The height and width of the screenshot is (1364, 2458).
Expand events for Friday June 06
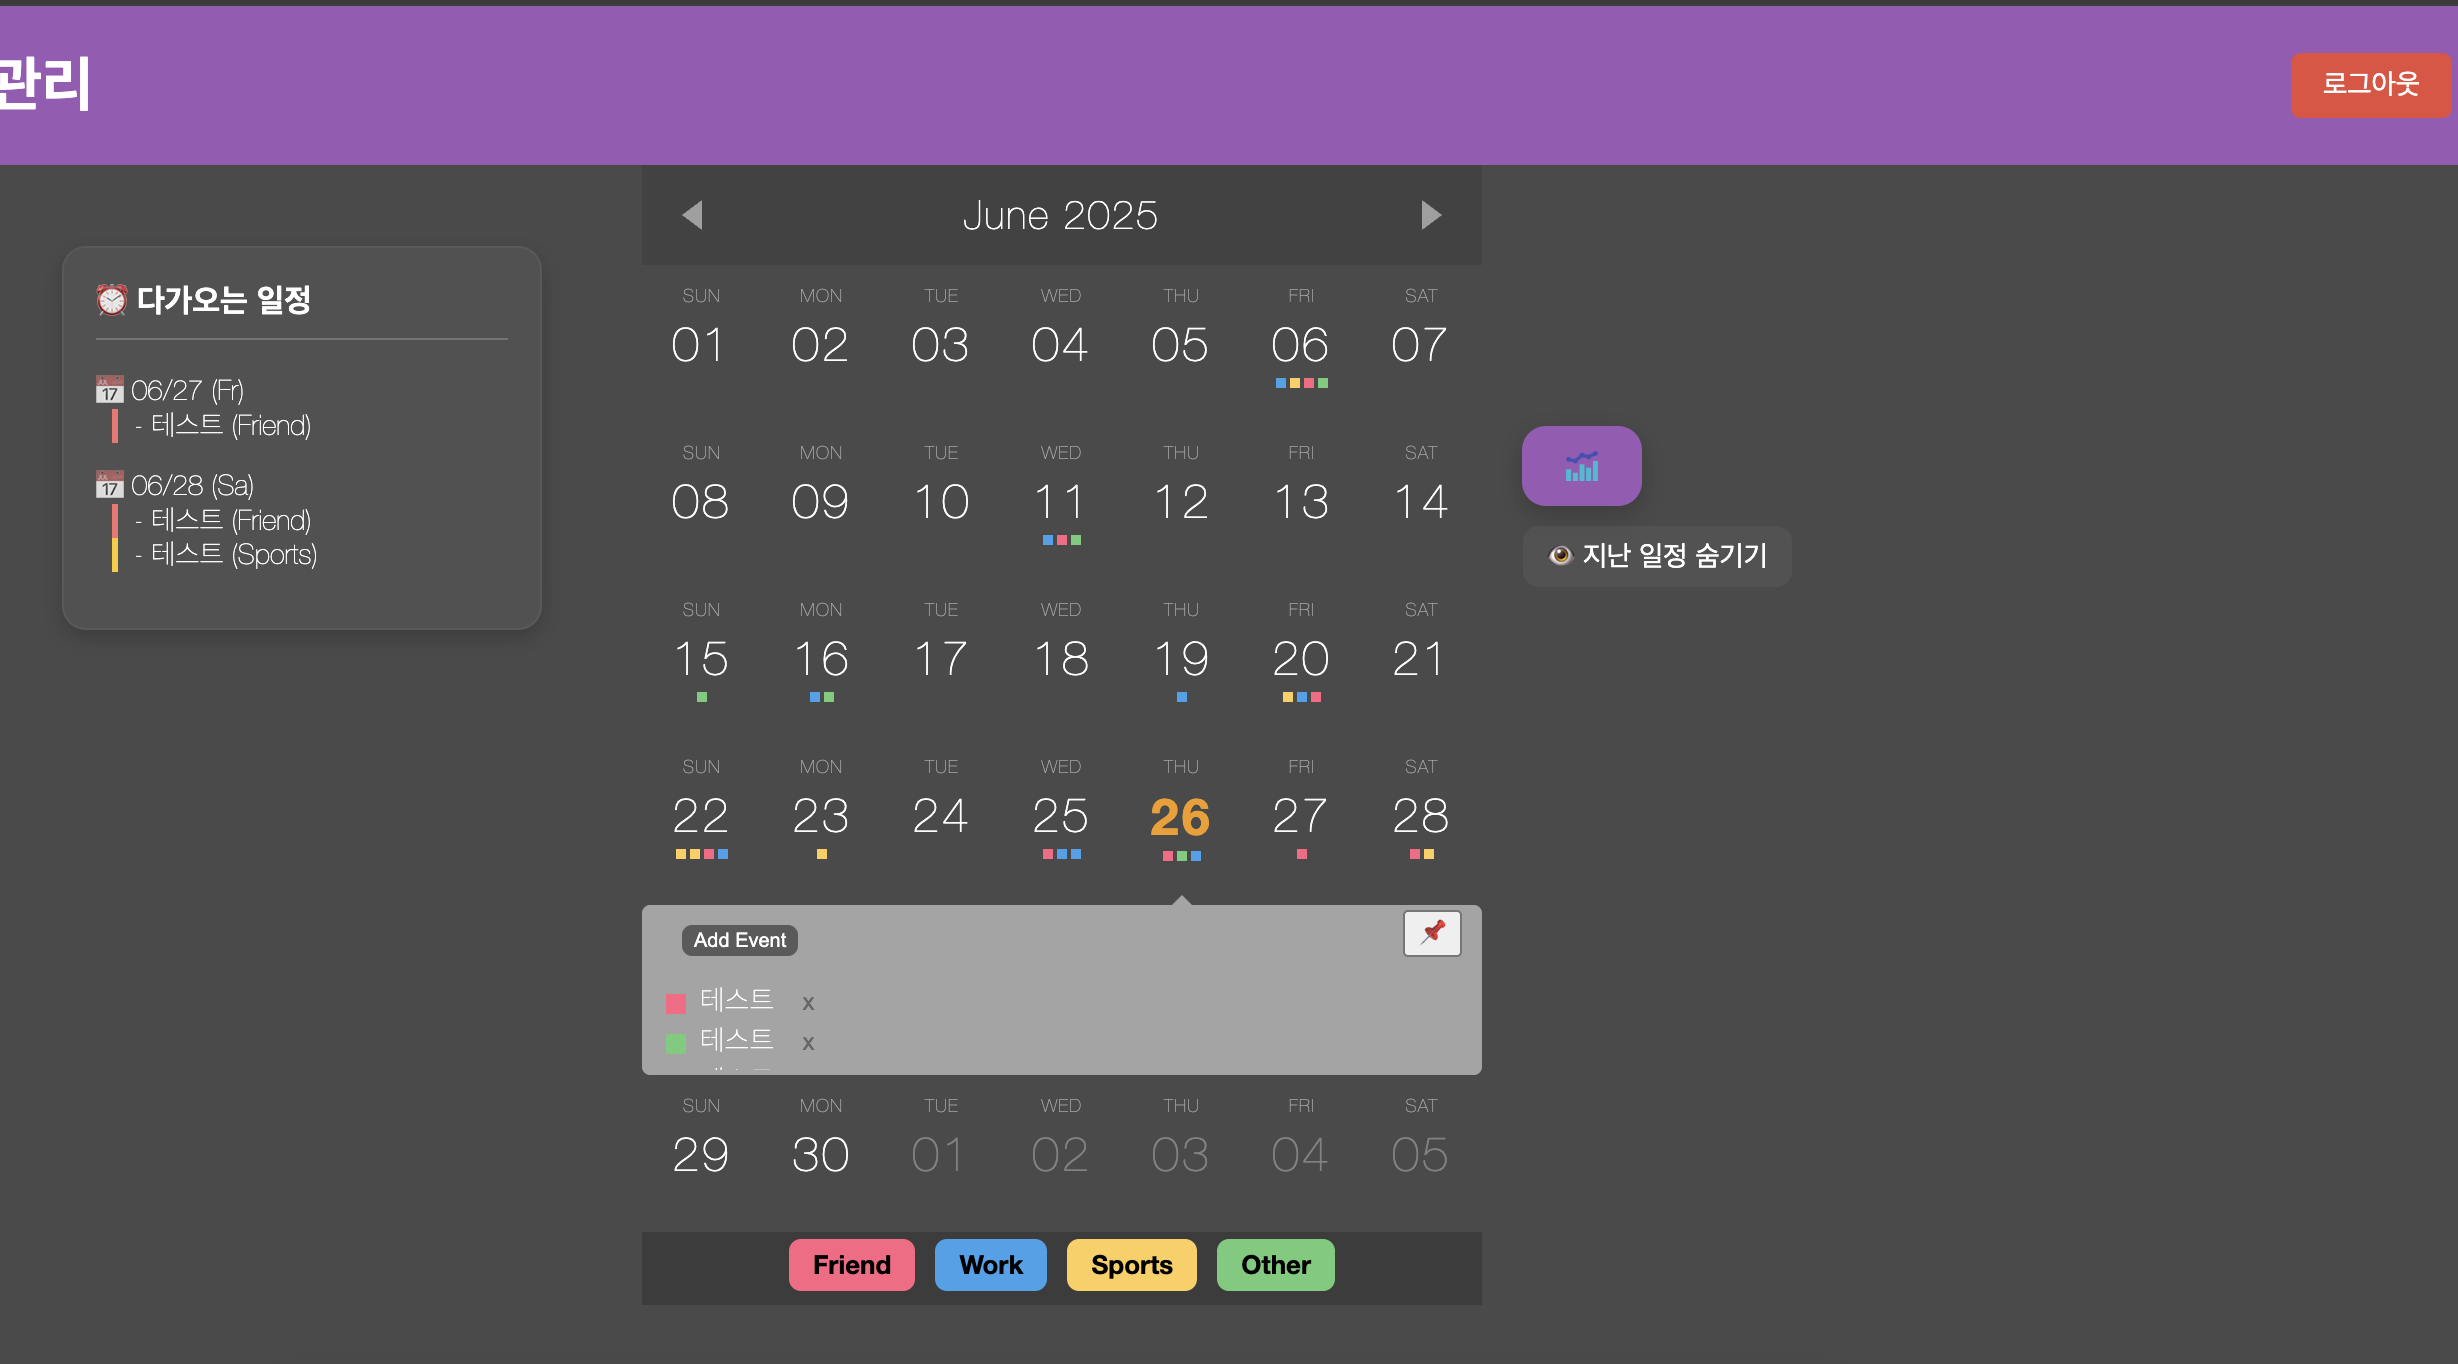(x=1300, y=347)
